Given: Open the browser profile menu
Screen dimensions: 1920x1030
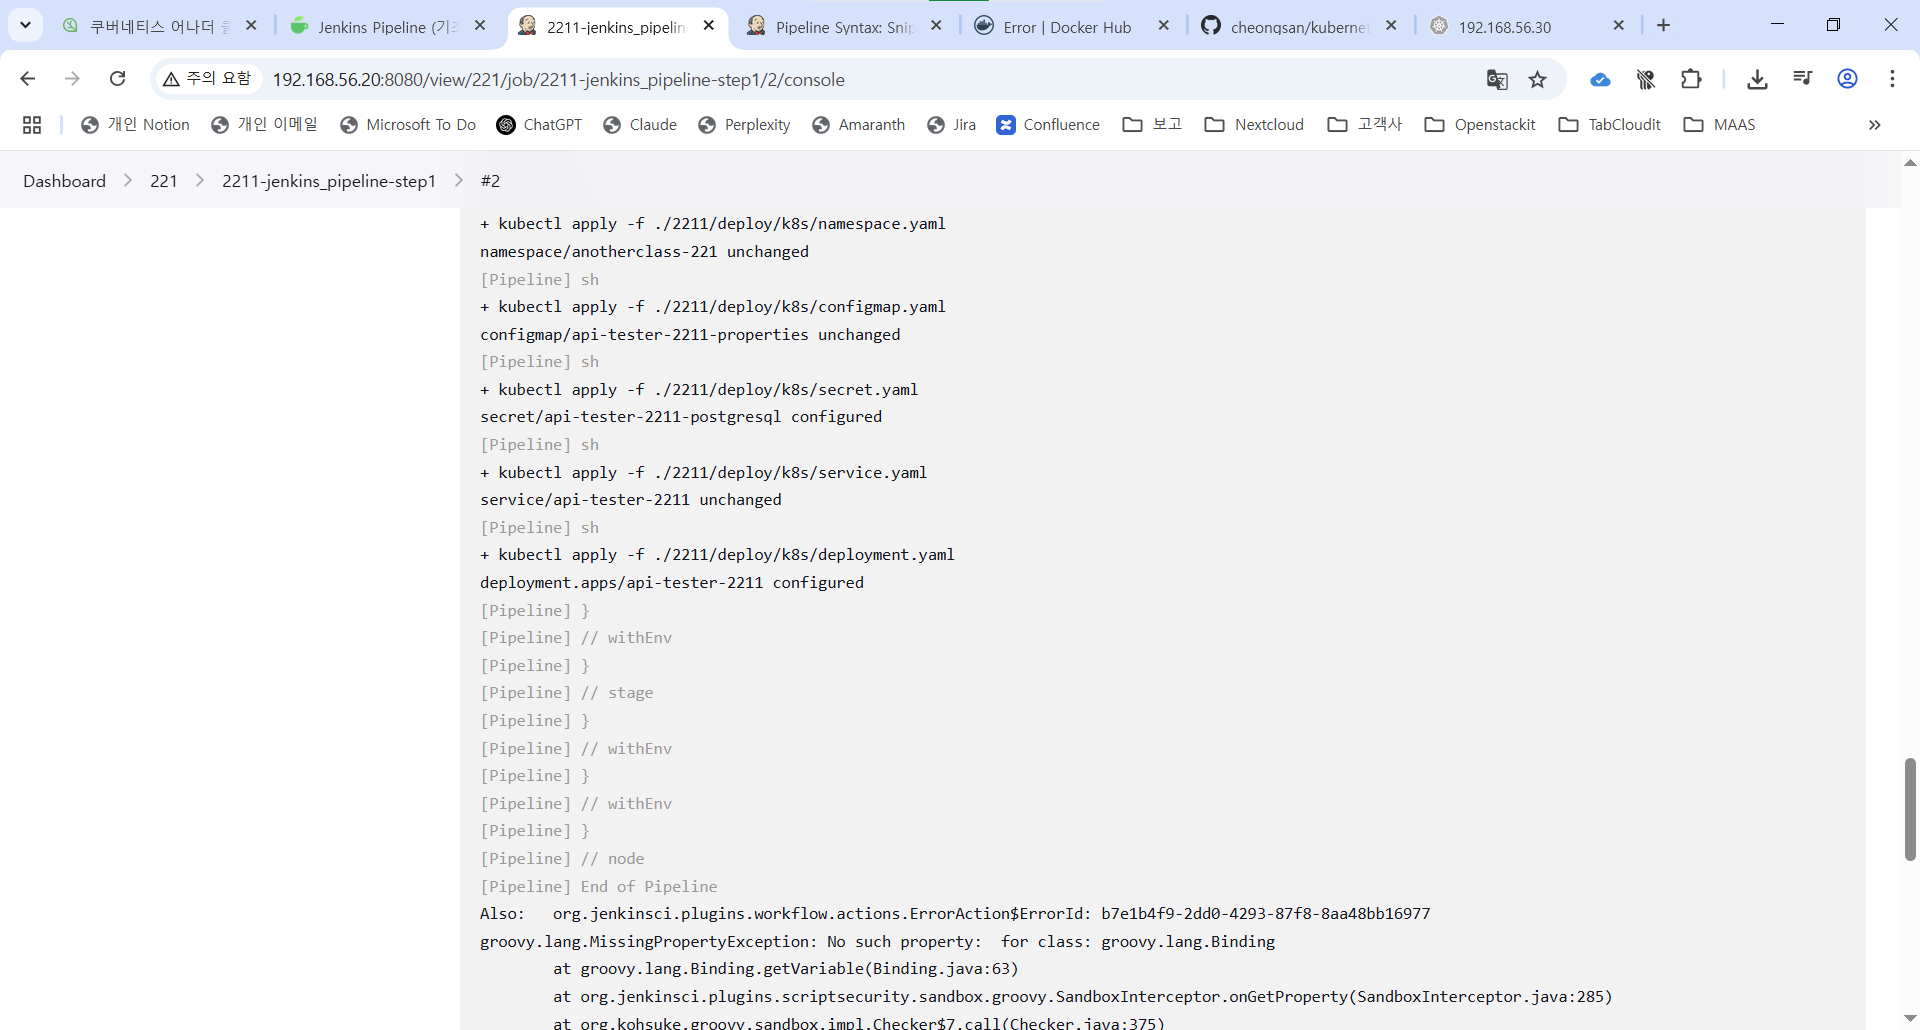Looking at the screenshot, I should coord(1848,80).
